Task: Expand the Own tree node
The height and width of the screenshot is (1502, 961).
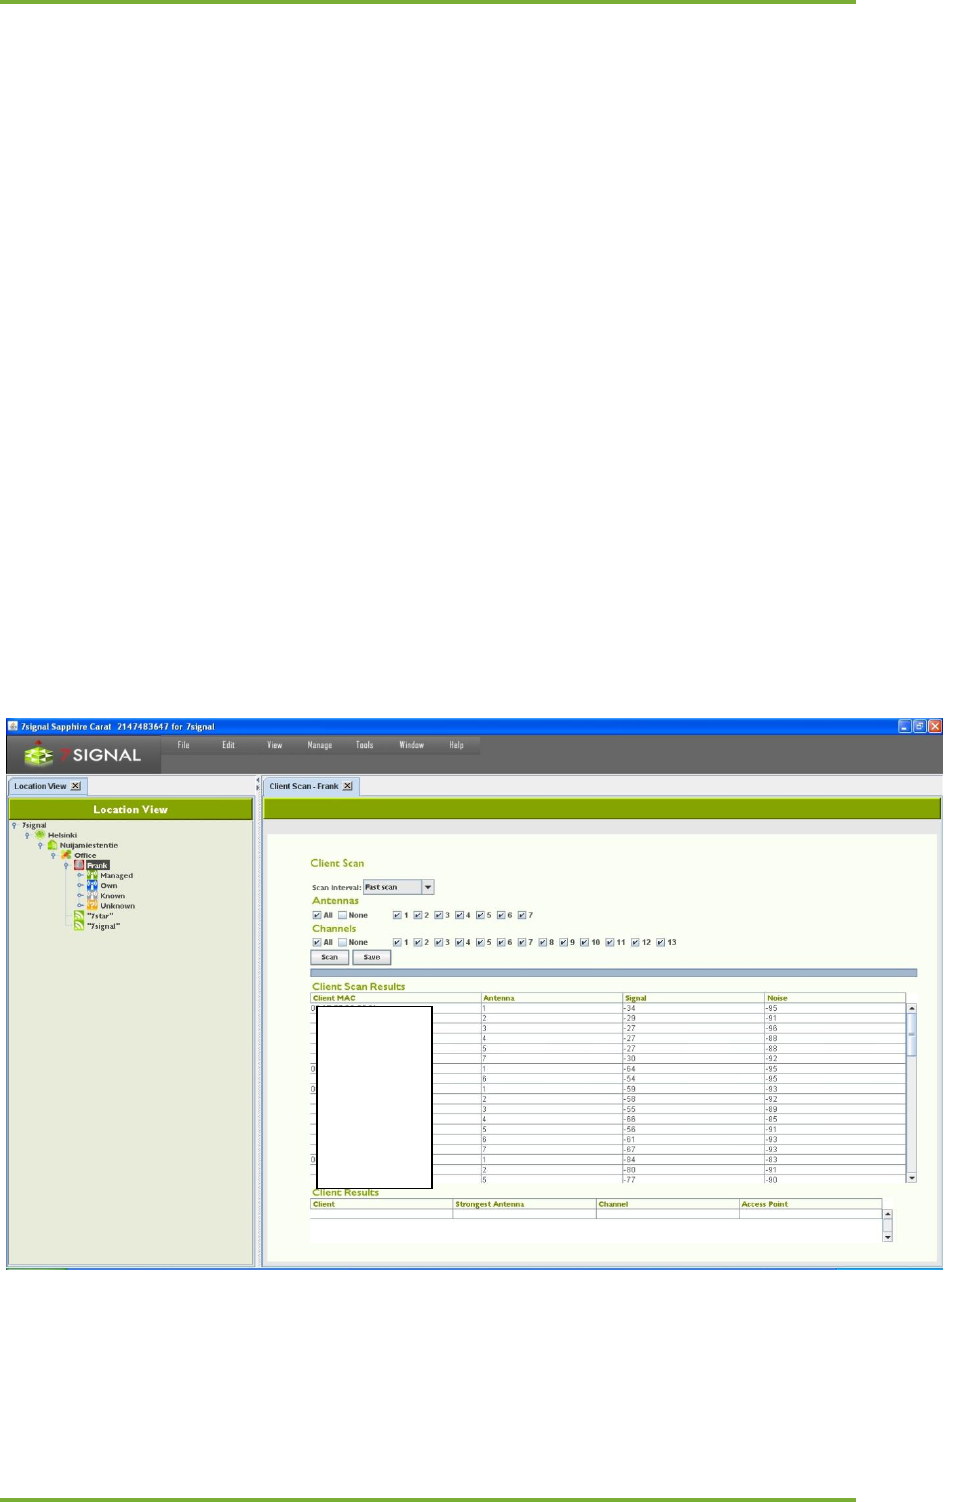Action: coord(80,886)
